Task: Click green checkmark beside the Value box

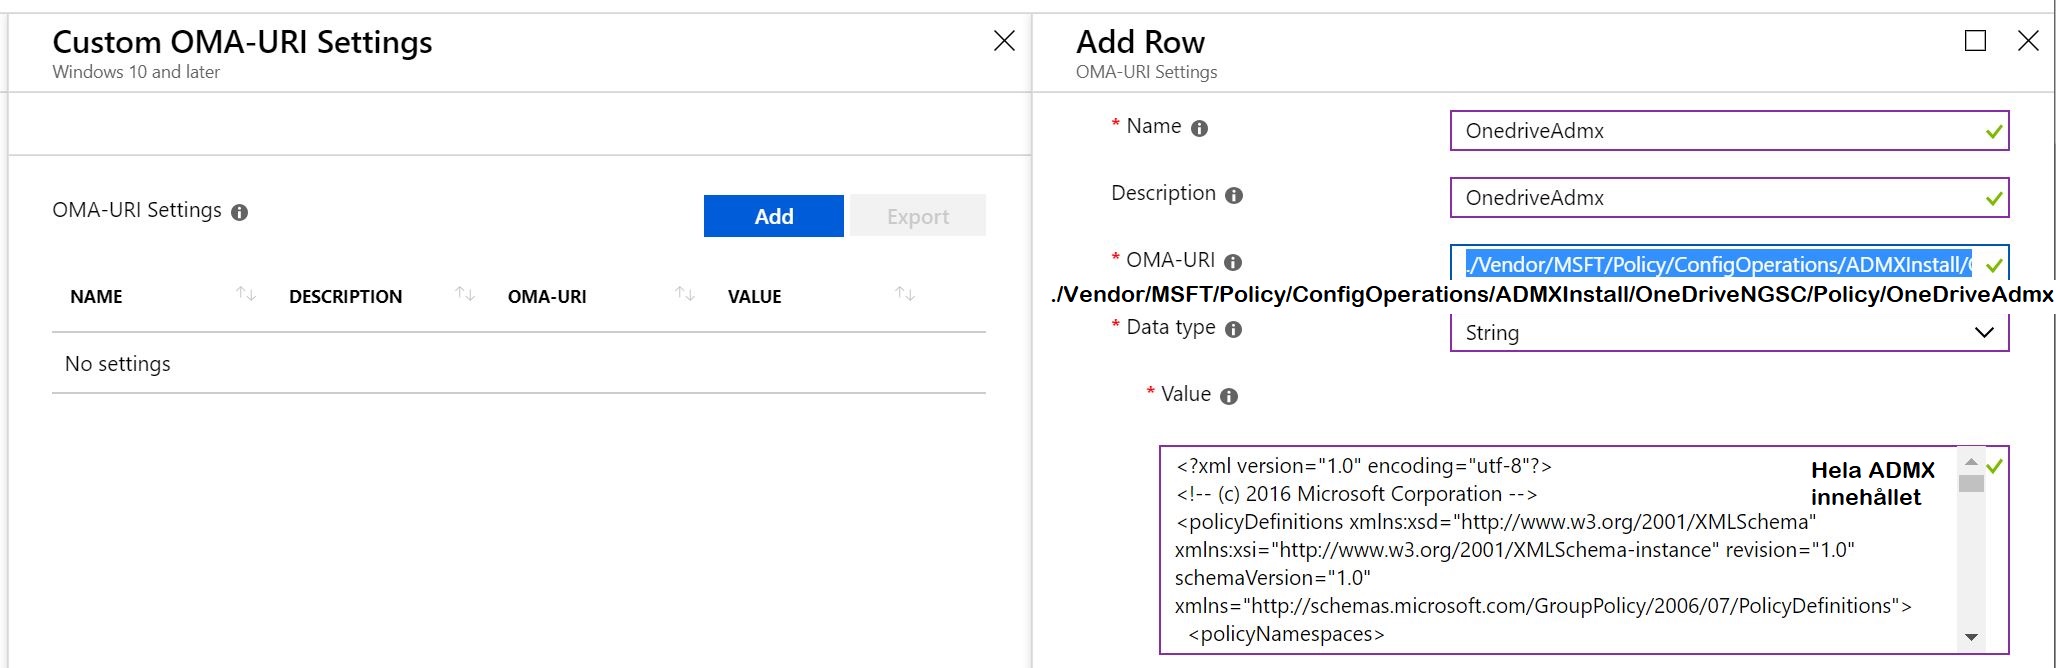Action: (x=1994, y=466)
